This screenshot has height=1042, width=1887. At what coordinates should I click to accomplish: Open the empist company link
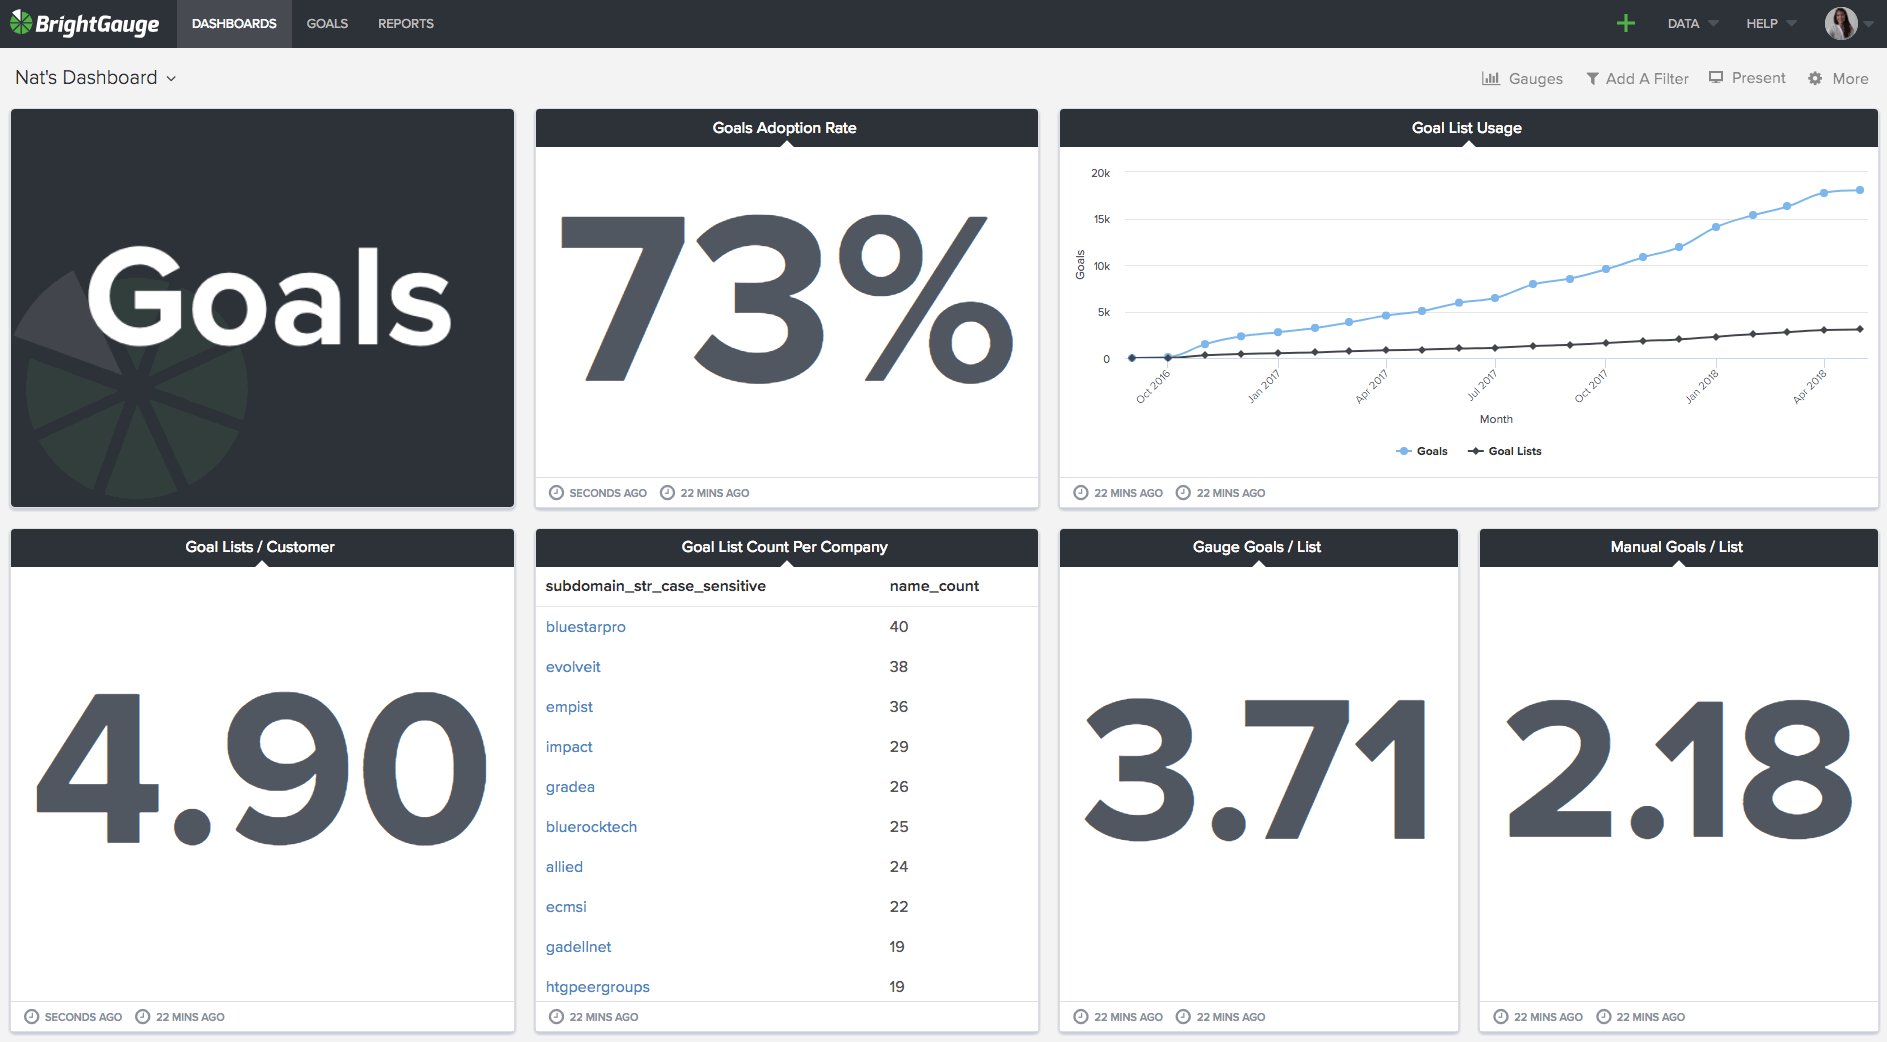[569, 706]
